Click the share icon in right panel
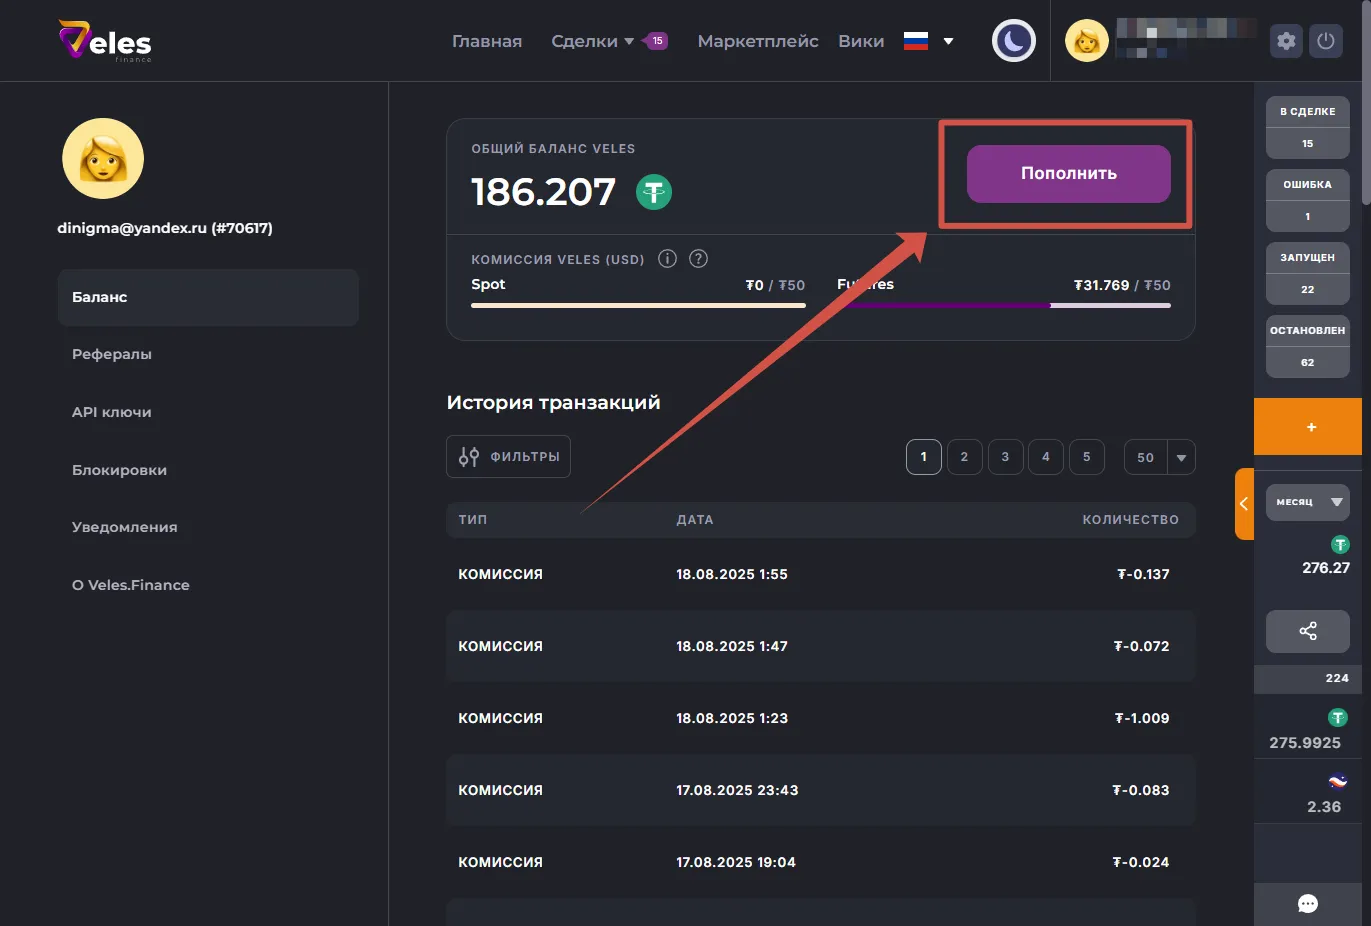Screen dimensions: 1371x926 [x=1307, y=631]
